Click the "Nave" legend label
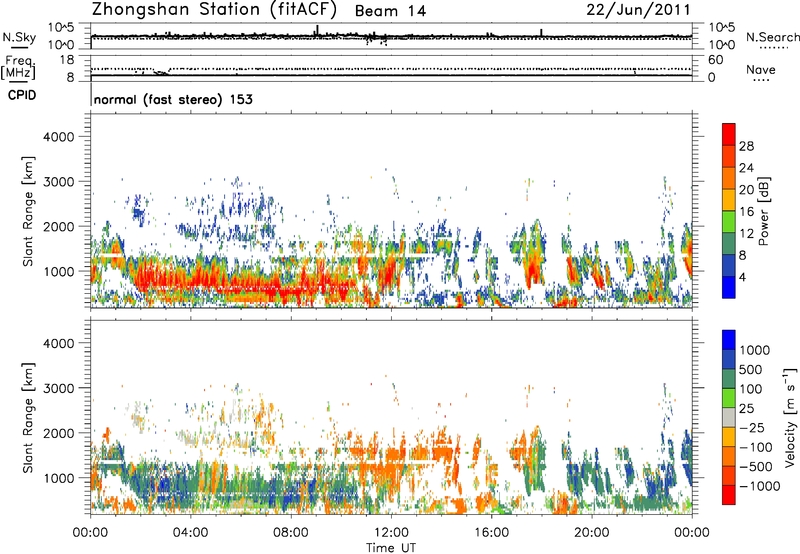Screen dimensions: 800x554 (x=761, y=70)
